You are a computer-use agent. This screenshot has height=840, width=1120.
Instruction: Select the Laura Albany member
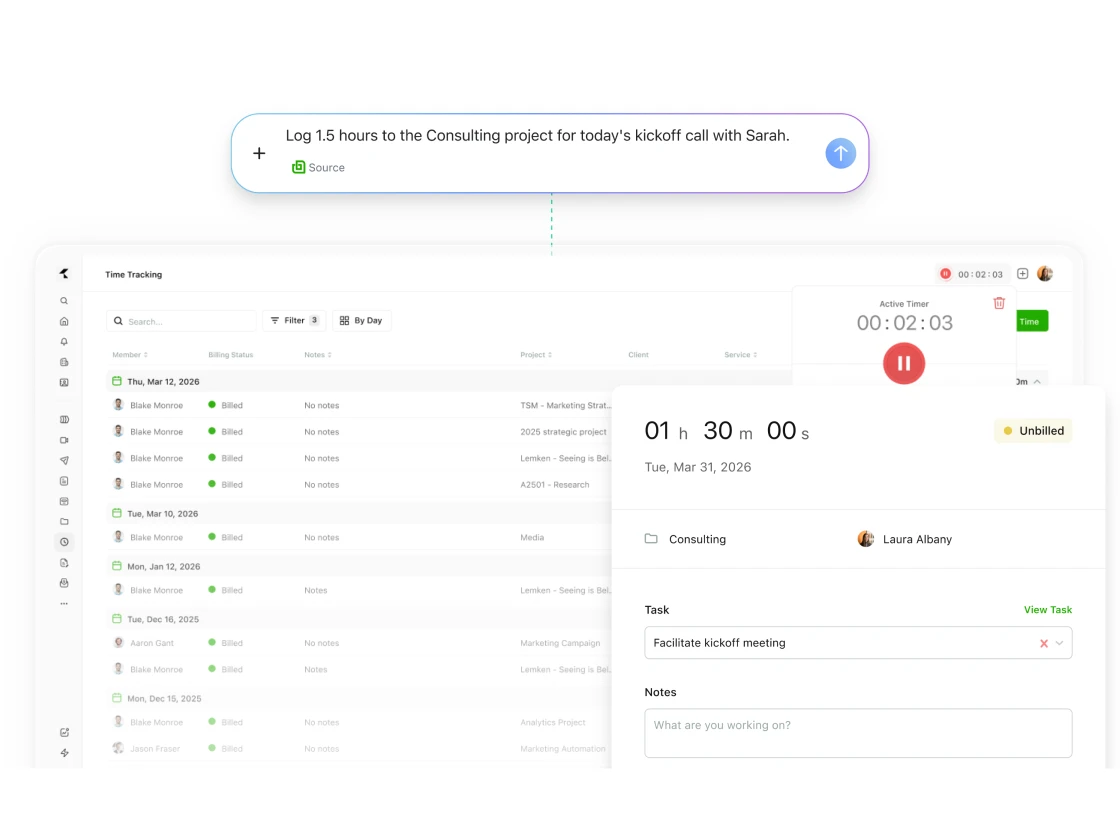[917, 539]
